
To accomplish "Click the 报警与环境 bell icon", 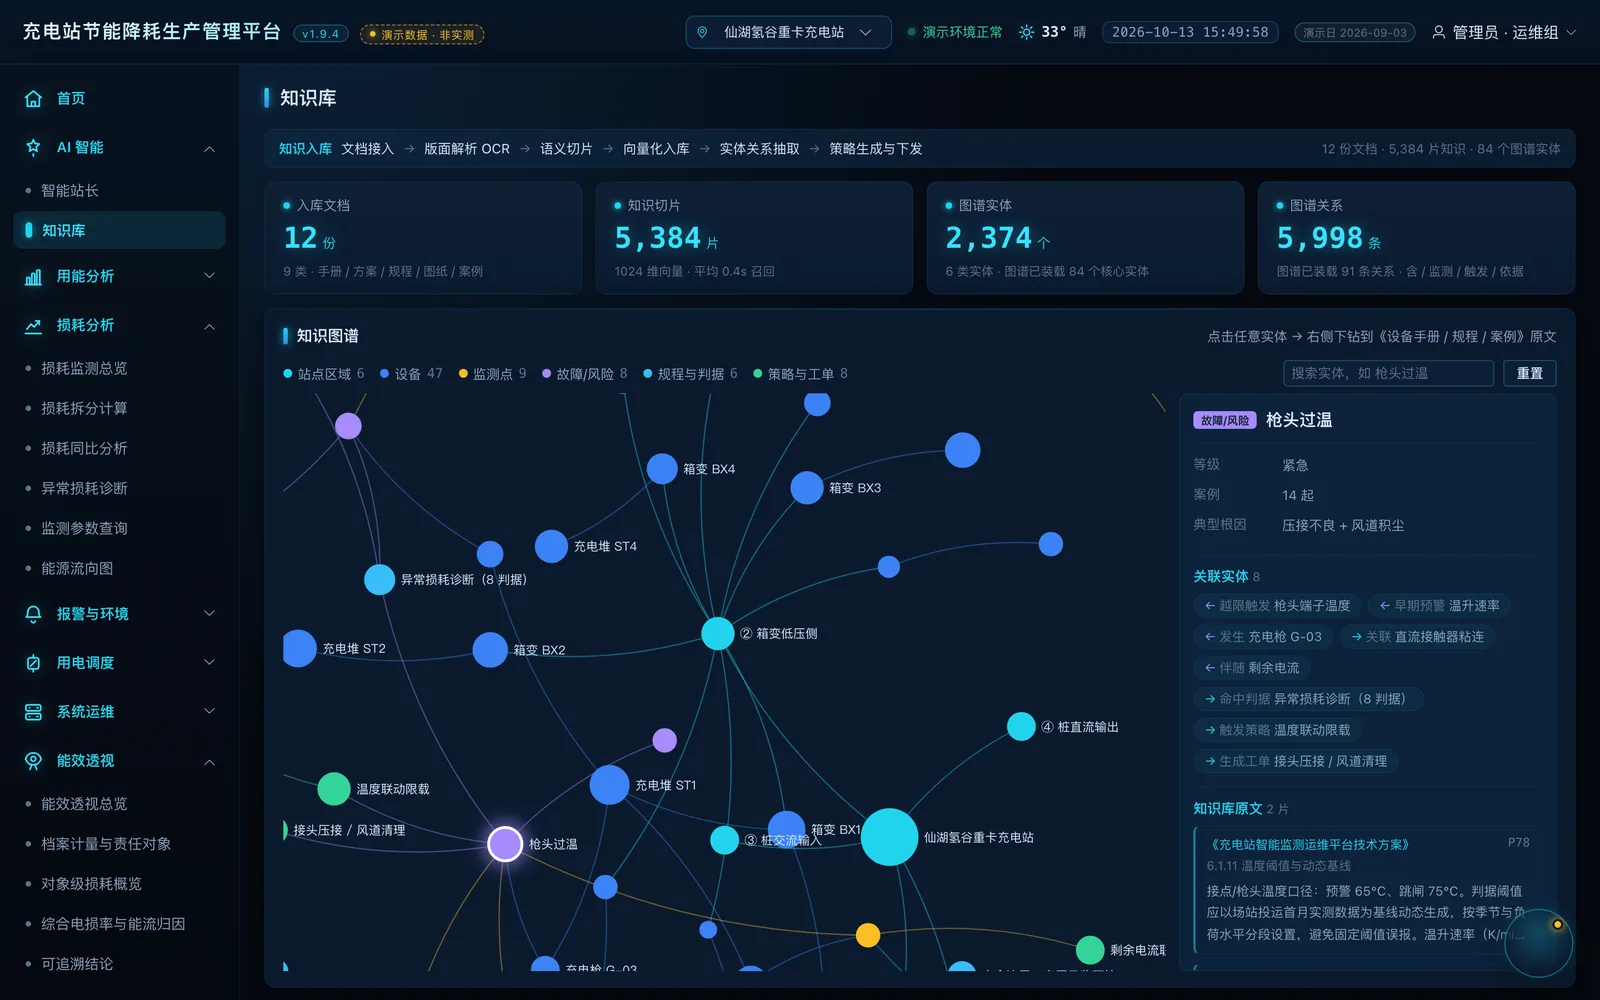I will point(33,614).
